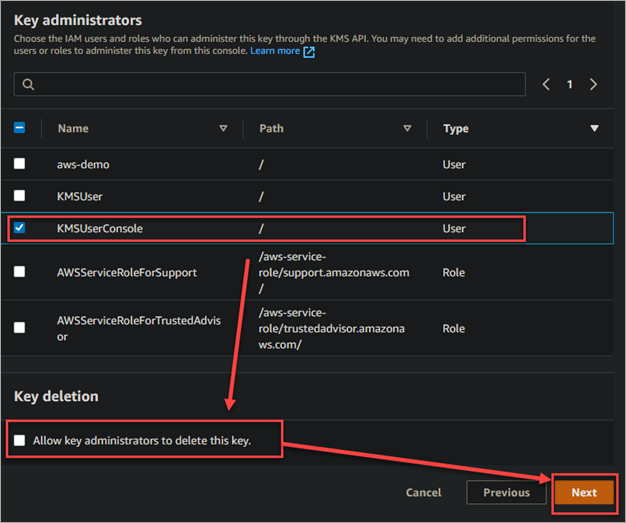Click the Name column header
The height and width of the screenshot is (523, 626).
(x=73, y=129)
